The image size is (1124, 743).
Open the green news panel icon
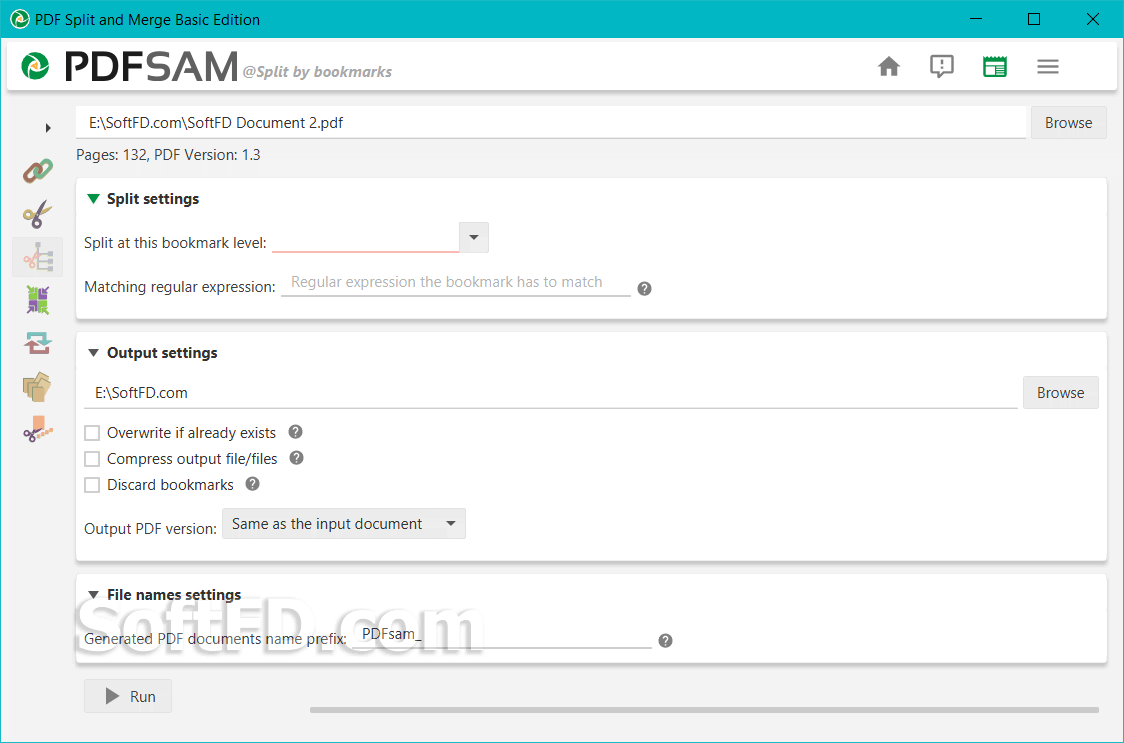click(994, 67)
